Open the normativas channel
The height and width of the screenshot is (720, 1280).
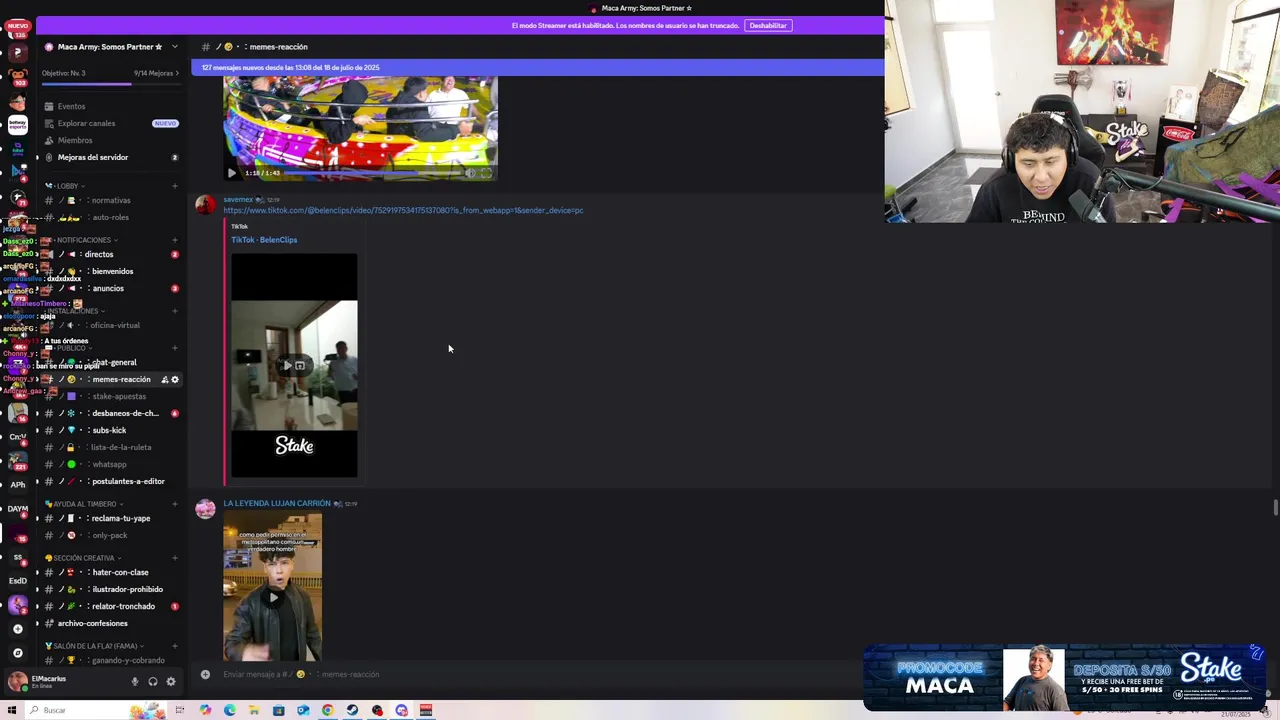point(110,200)
